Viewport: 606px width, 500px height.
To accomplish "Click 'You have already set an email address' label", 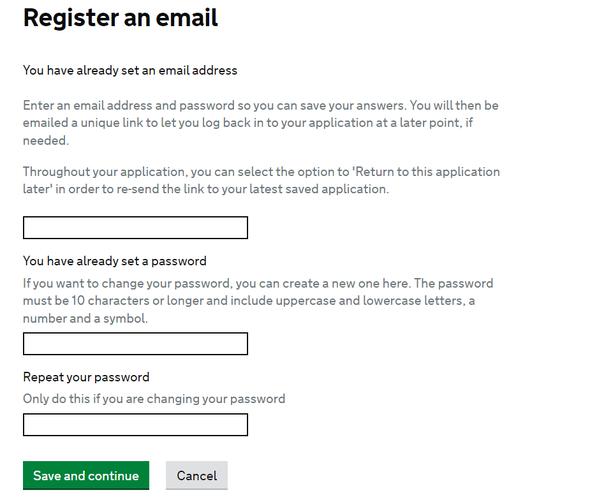I will point(130,70).
